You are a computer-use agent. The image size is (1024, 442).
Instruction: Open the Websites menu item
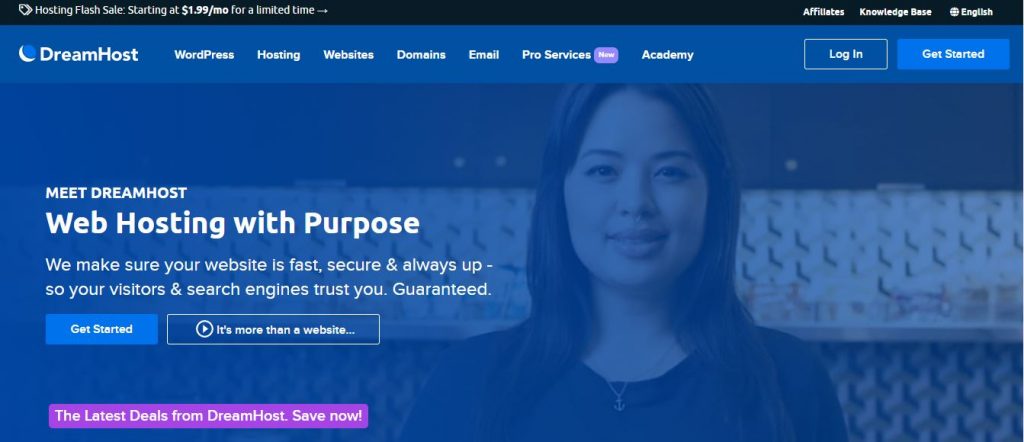(x=348, y=55)
